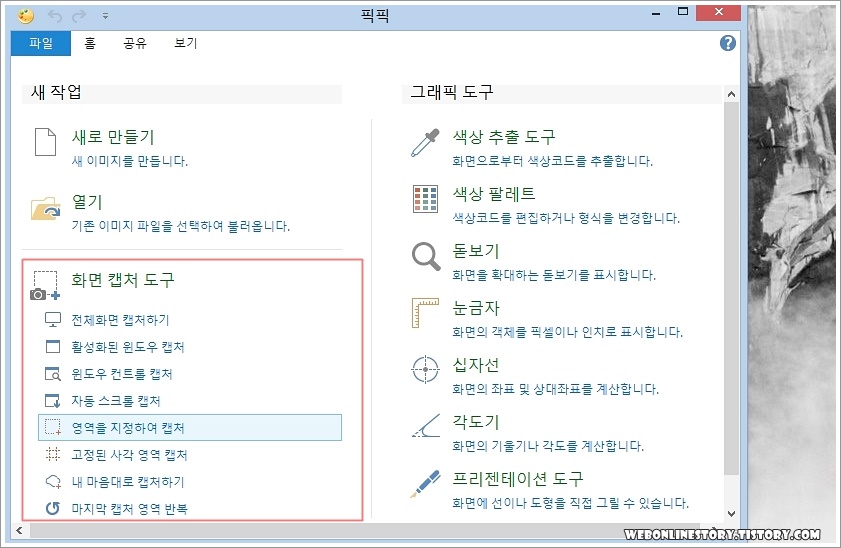Click the dotted rectangle icon for 영역을 지정하여 캡처
Image resolution: width=841 pixels, height=548 pixels.
point(53,427)
